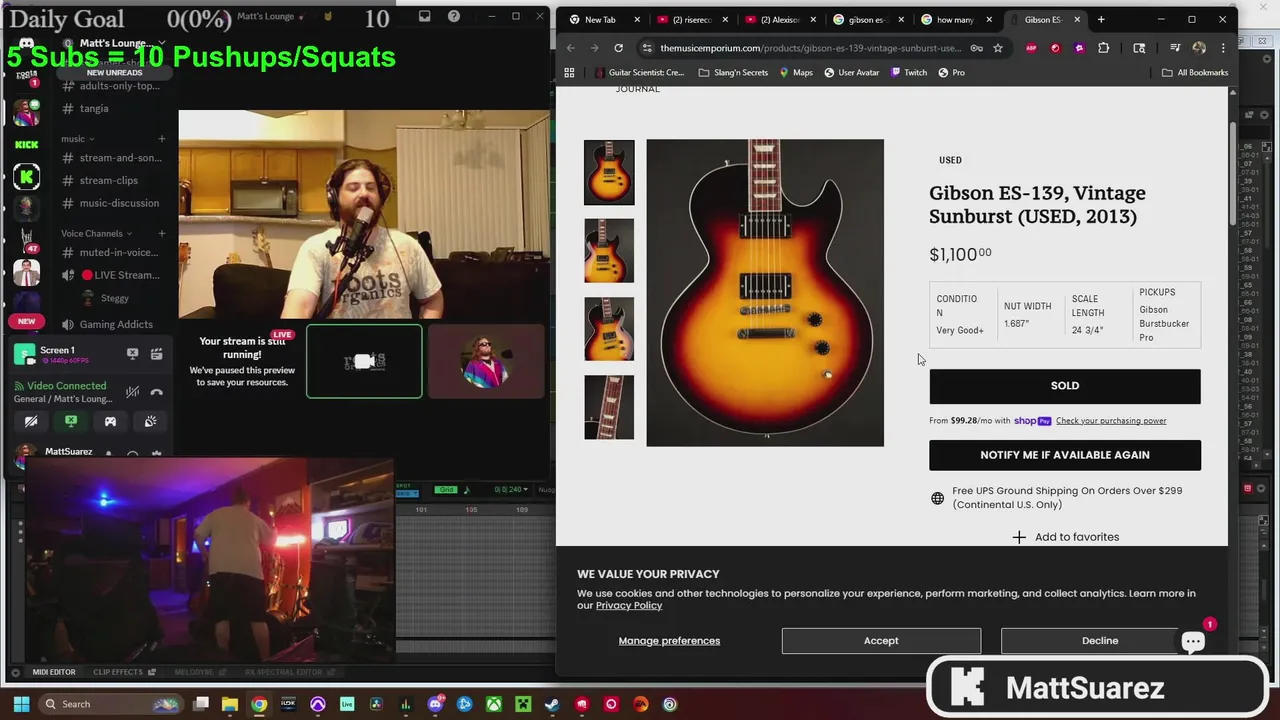
Task: Open Discord inbox icon in title bar
Action: tap(424, 16)
